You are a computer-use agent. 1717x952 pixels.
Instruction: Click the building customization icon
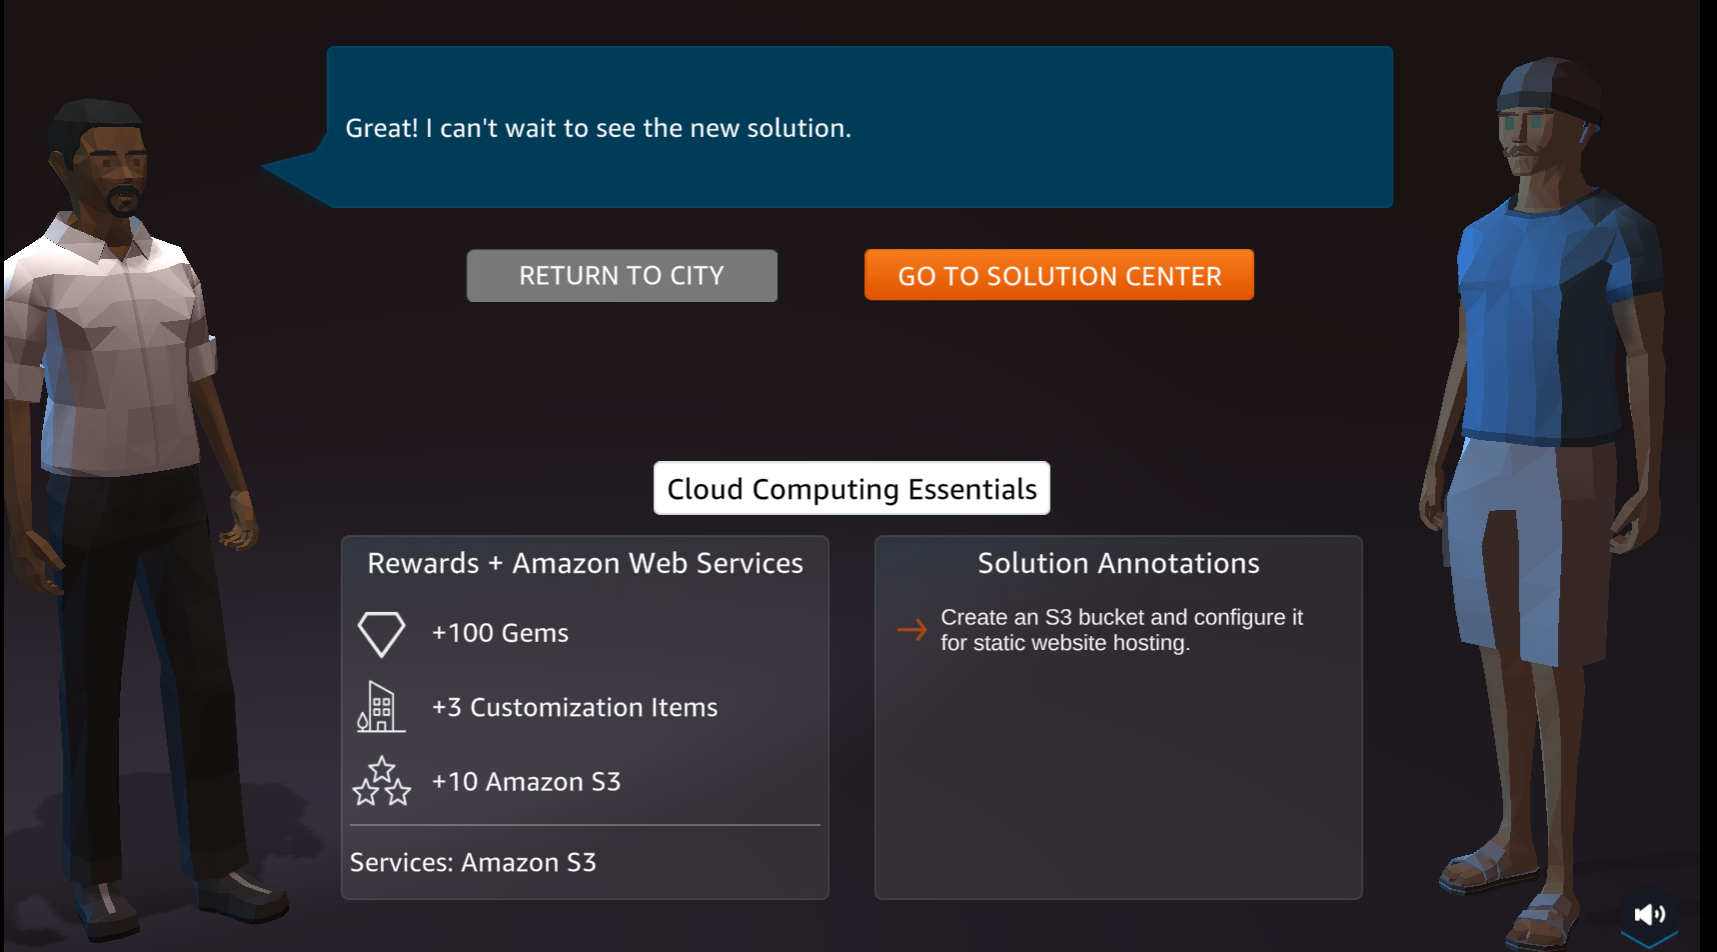[381, 707]
